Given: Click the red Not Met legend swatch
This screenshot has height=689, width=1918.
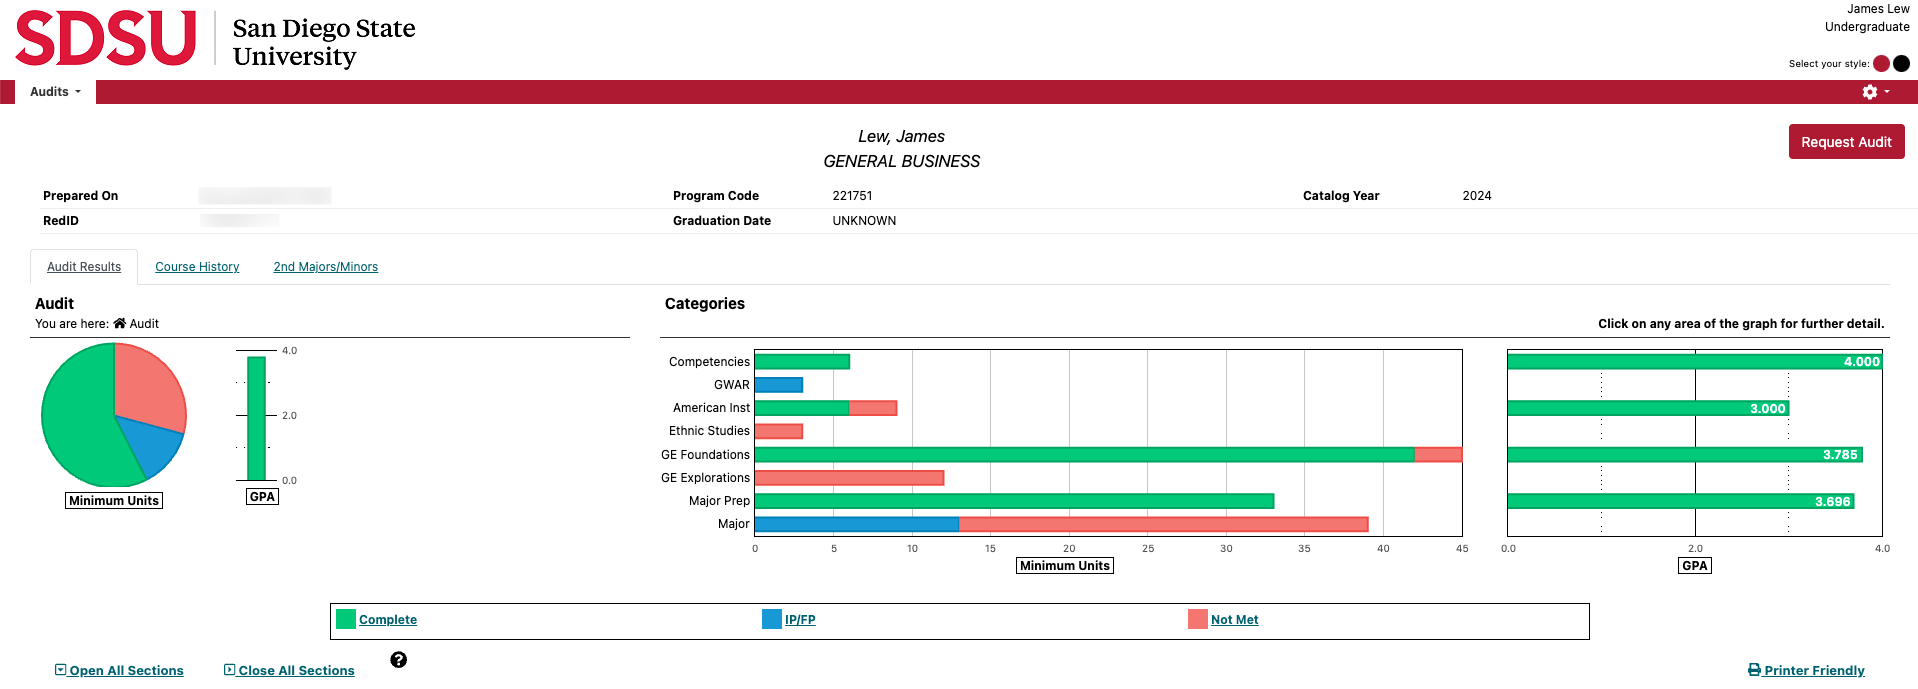Looking at the screenshot, I should pyautogui.click(x=1198, y=619).
